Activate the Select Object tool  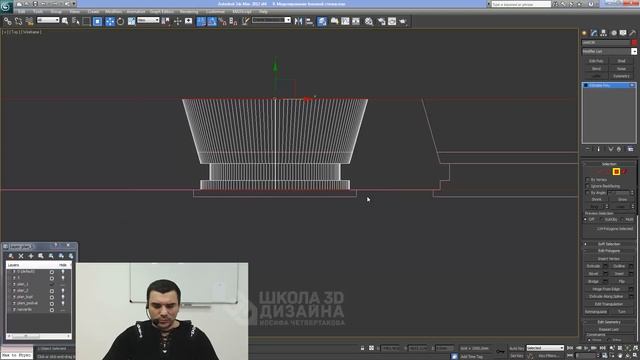pyautogui.click(x=65, y=21)
